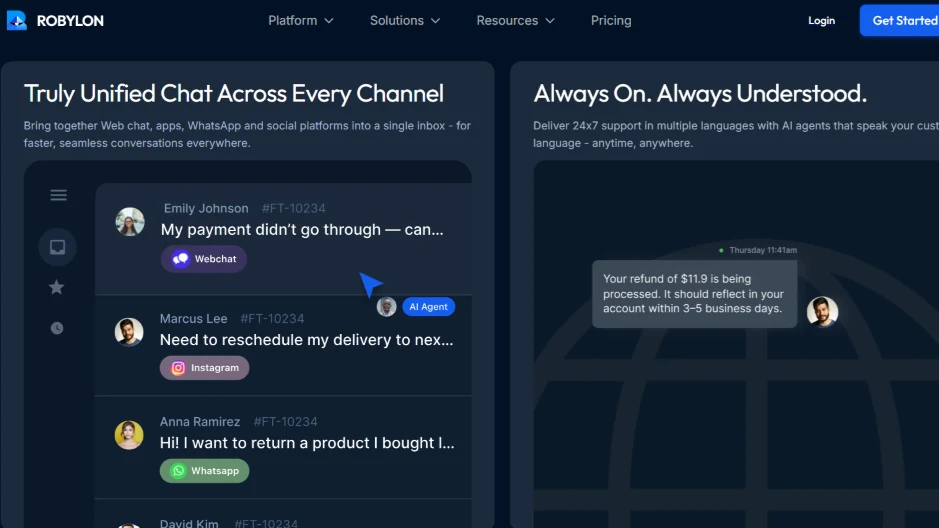
Task: Click the clock history icon
Action: (x=57, y=328)
